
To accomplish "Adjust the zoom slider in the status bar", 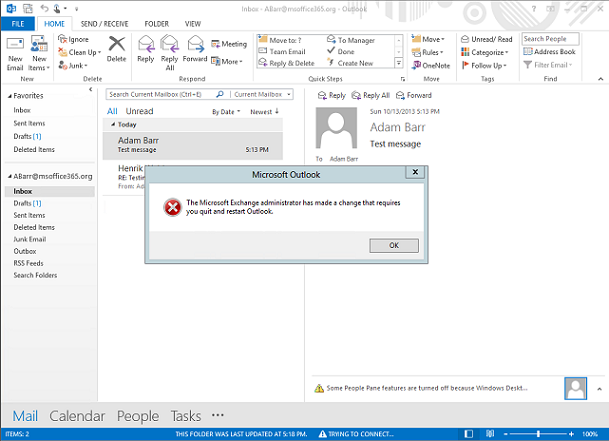I will (538, 434).
